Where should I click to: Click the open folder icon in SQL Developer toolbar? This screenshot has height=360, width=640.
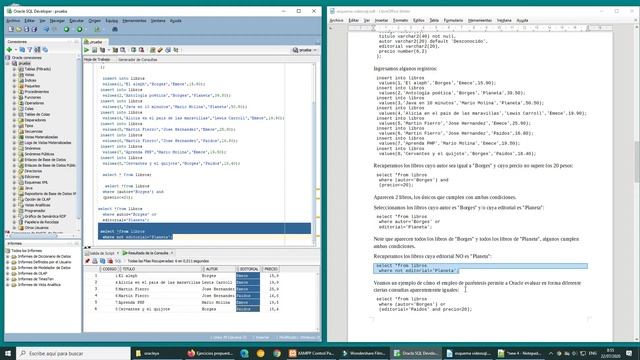pos(19,29)
